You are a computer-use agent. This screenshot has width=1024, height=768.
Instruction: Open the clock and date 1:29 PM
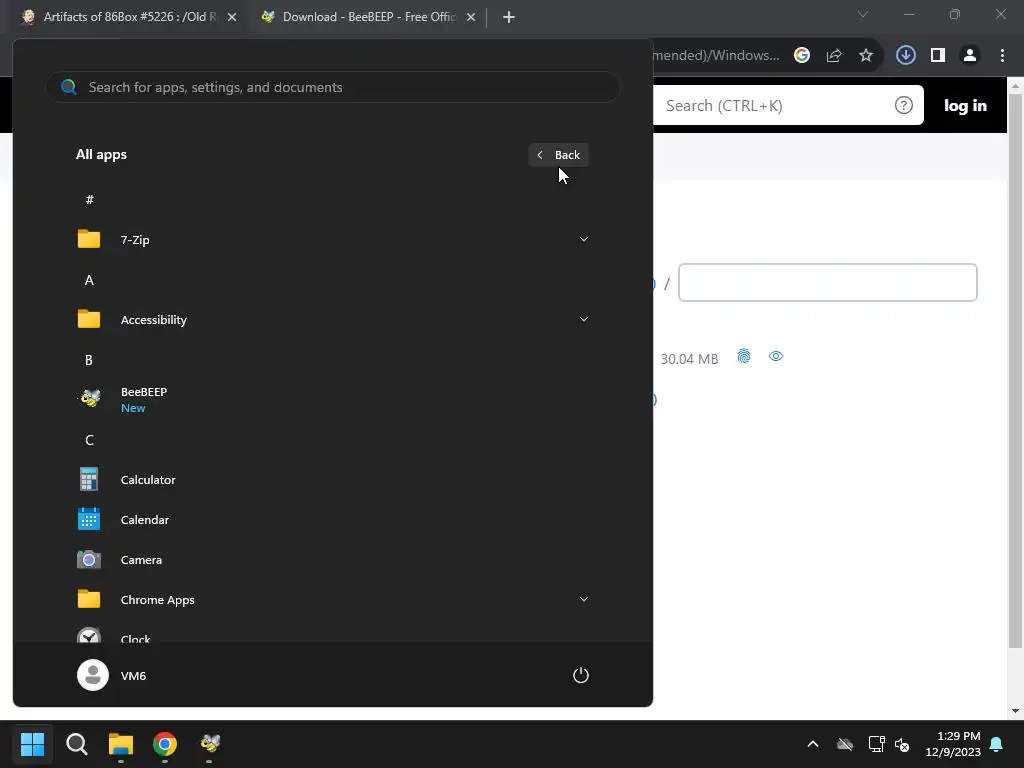tap(953, 744)
